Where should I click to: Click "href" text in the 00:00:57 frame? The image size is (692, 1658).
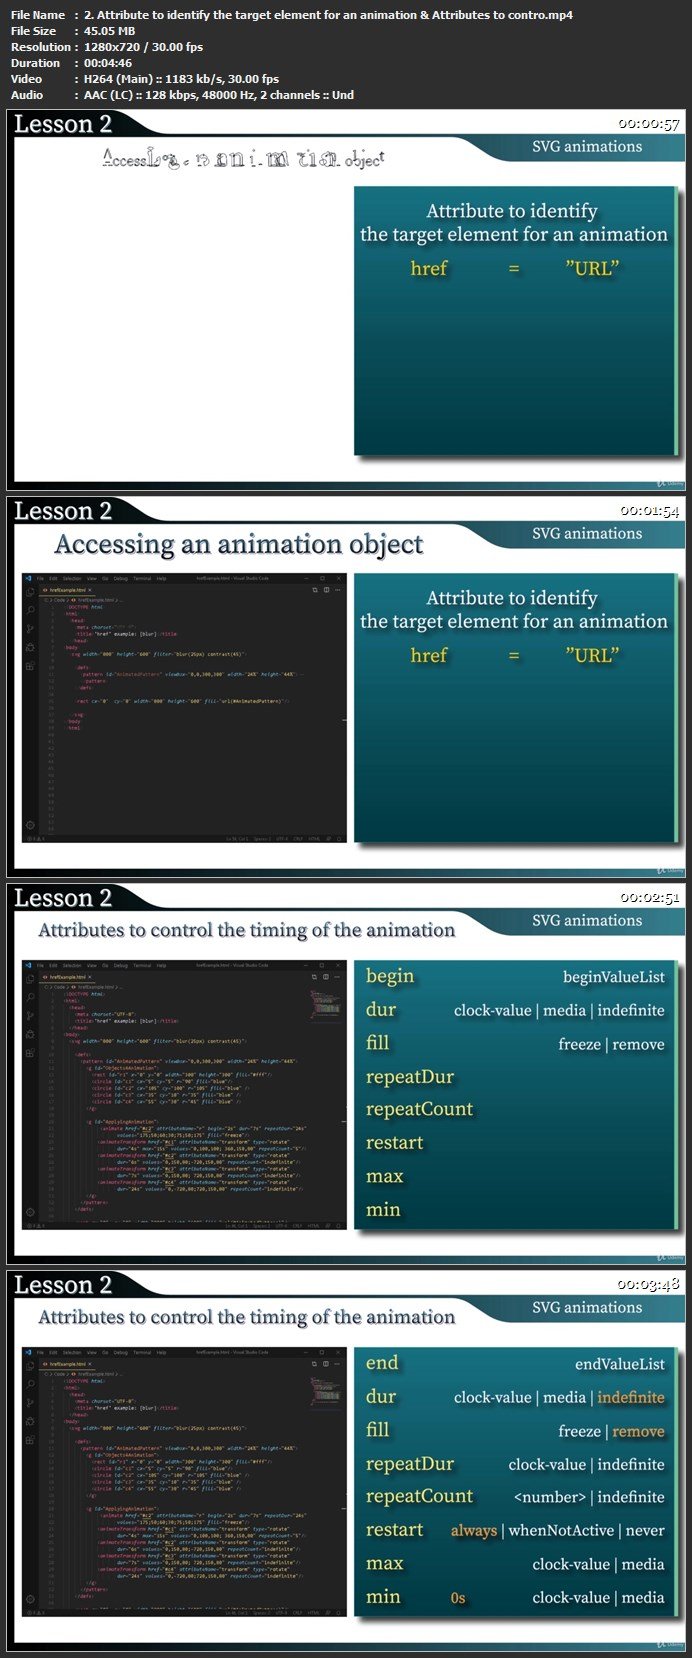click(429, 268)
